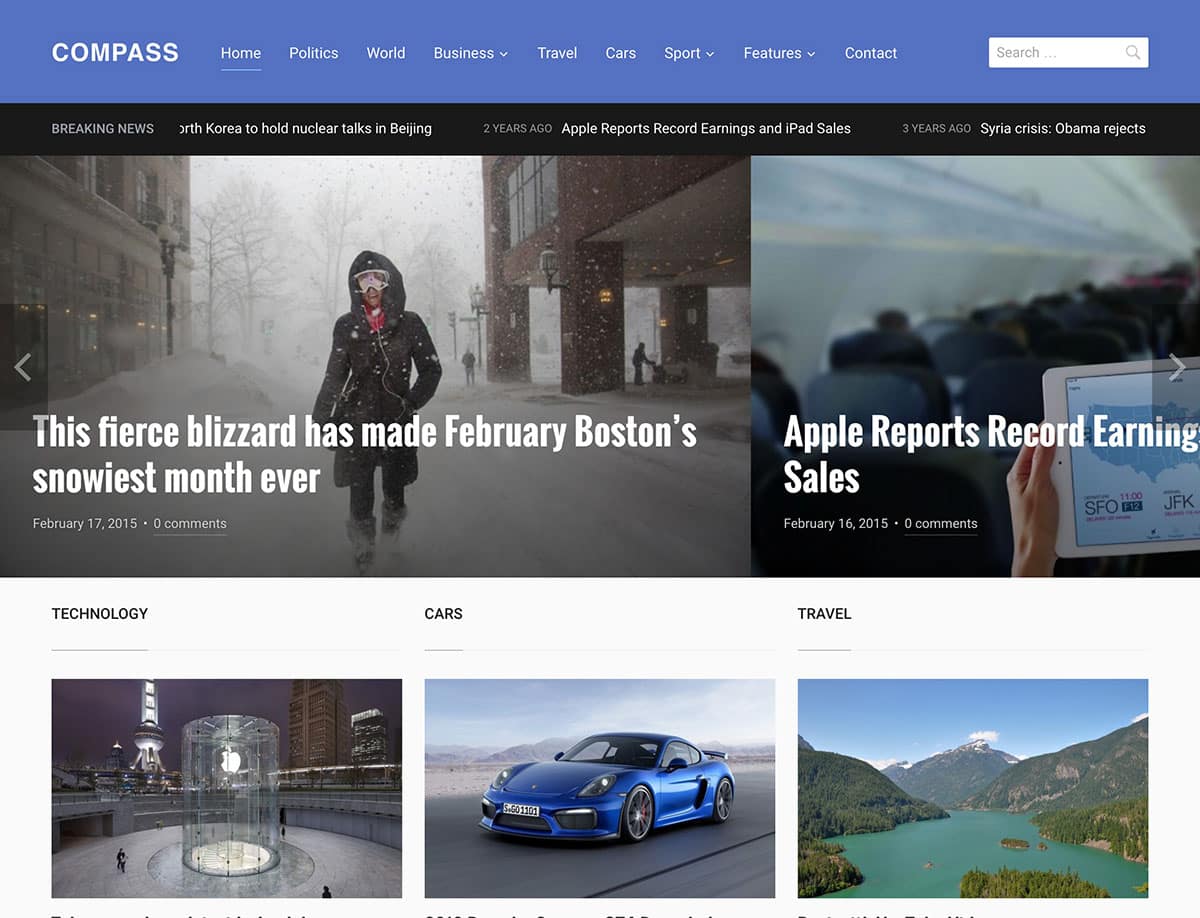Open mountain lake travel thumbnail
This screenshot has width=1200, height=918.
[x=973, y=788]
